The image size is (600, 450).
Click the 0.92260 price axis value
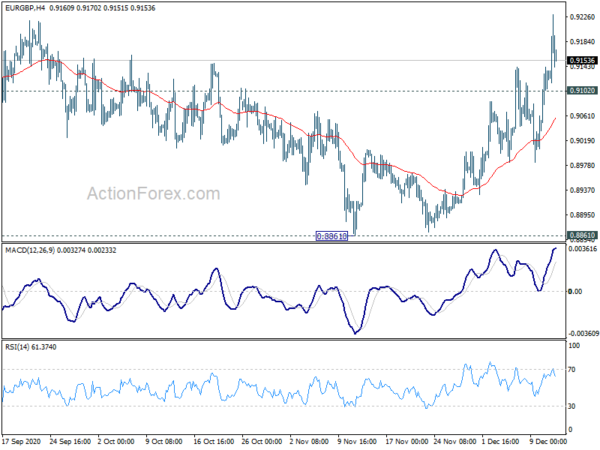(582, 17)
